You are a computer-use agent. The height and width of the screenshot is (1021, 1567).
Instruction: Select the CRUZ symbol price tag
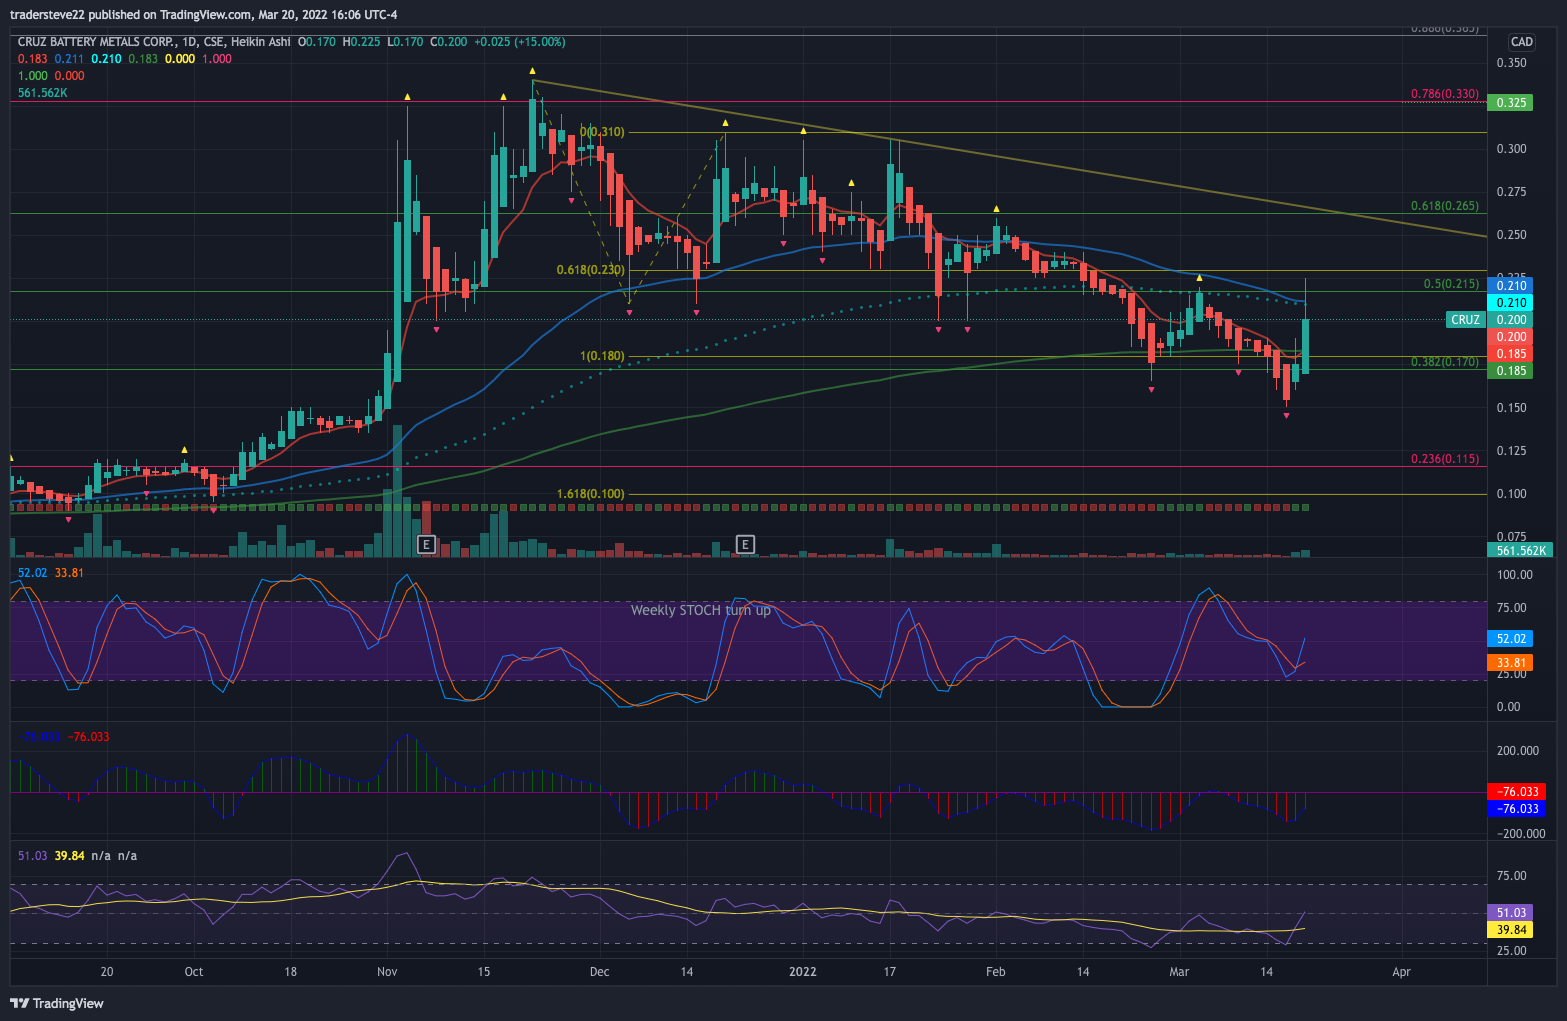[1465, 320]
